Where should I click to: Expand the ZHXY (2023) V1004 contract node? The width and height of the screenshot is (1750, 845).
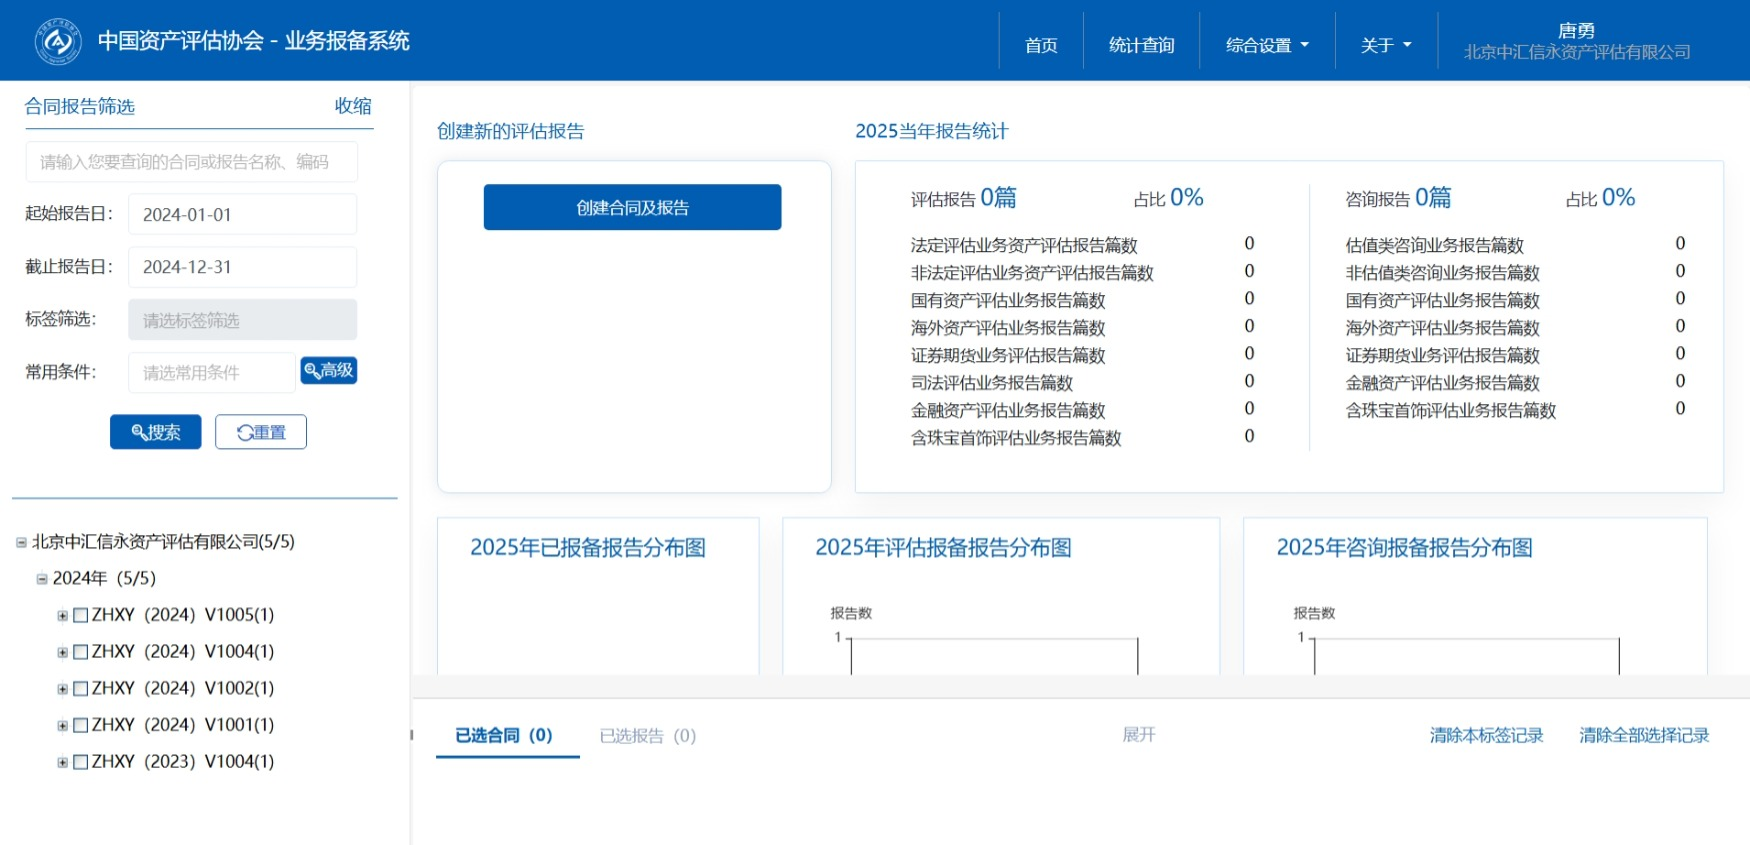click(x=63, y=762)
